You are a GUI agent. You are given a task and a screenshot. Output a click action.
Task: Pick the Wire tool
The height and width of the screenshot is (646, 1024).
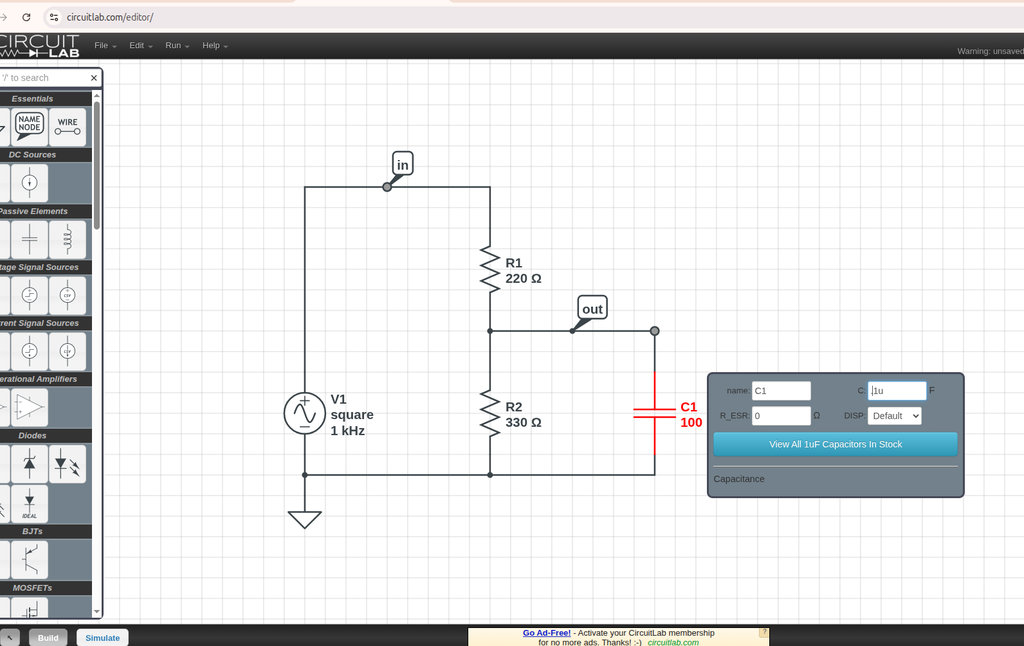[x=67, y=127]
